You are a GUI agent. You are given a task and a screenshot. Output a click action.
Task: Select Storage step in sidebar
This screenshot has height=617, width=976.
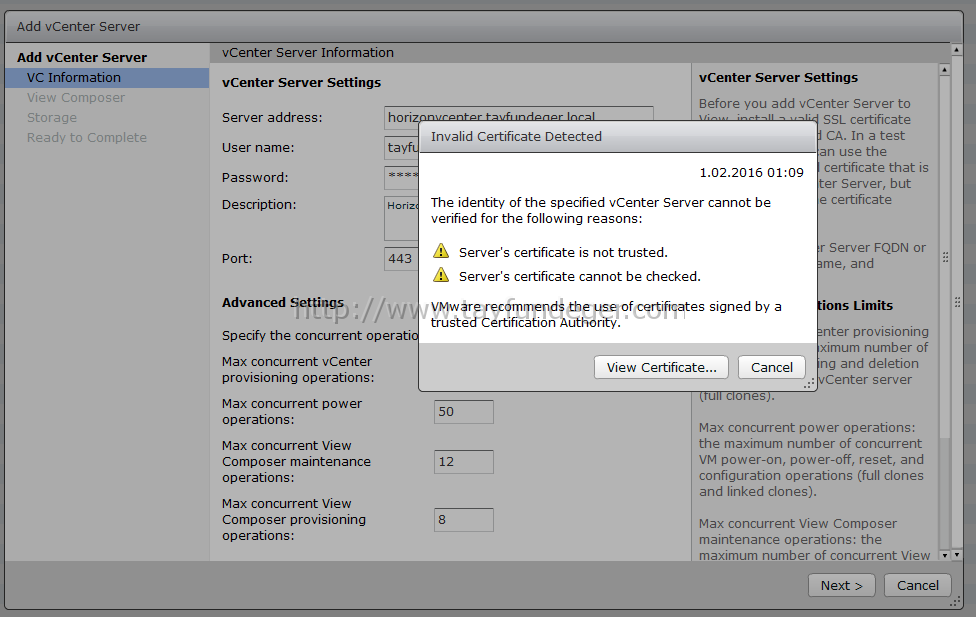point(52,118)
